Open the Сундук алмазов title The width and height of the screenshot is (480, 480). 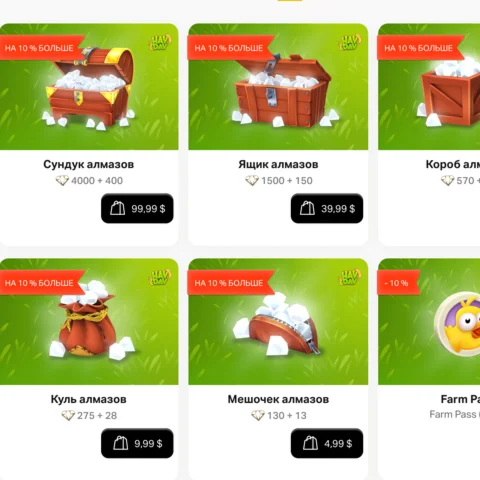coord(89,164)
